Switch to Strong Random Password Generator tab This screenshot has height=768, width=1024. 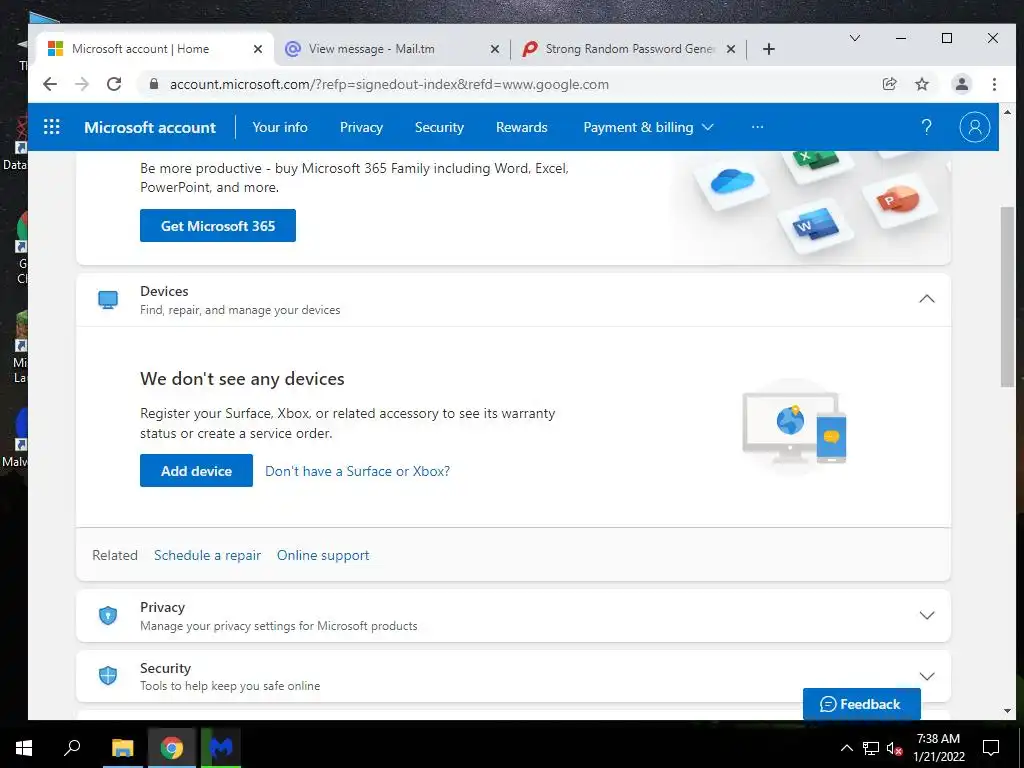click(630, 49)
